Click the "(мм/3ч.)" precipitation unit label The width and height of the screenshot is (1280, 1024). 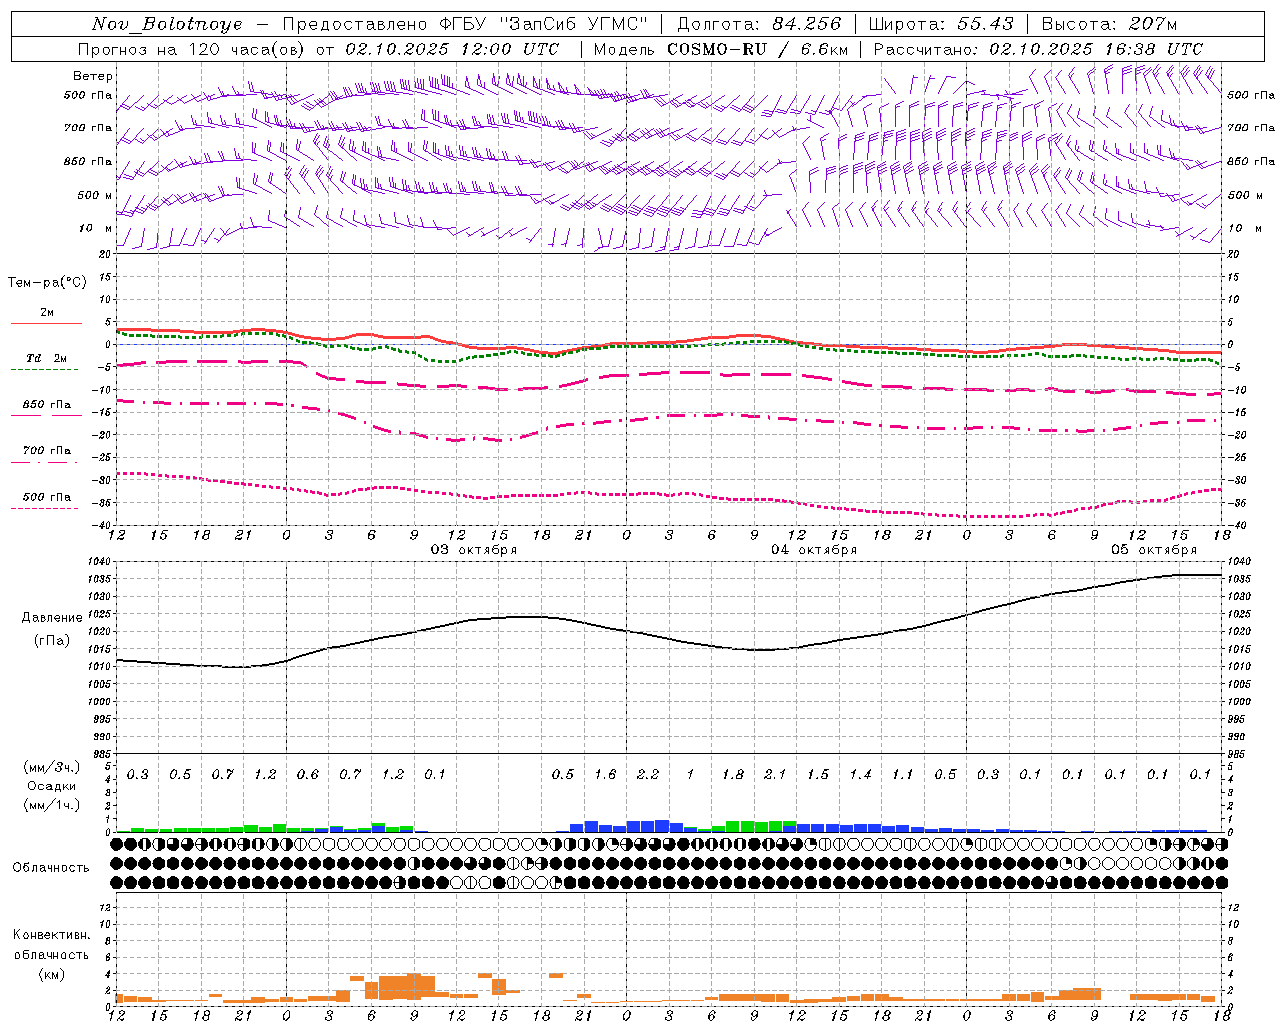(x=51, y=768)
